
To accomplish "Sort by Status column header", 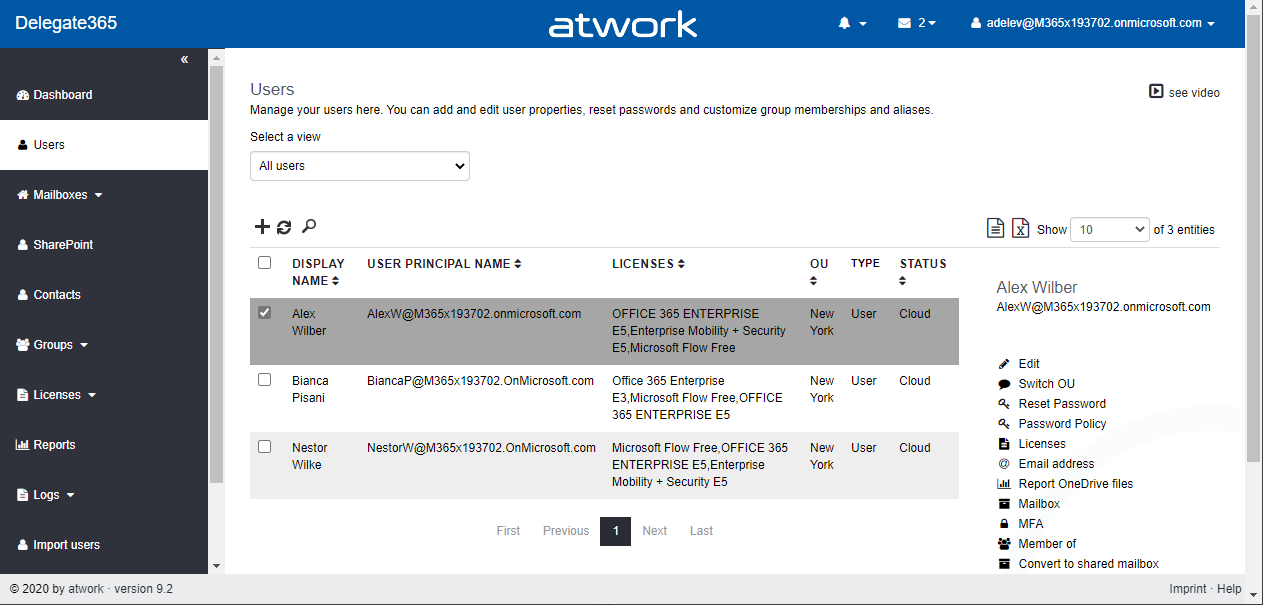I will [923, 272].
